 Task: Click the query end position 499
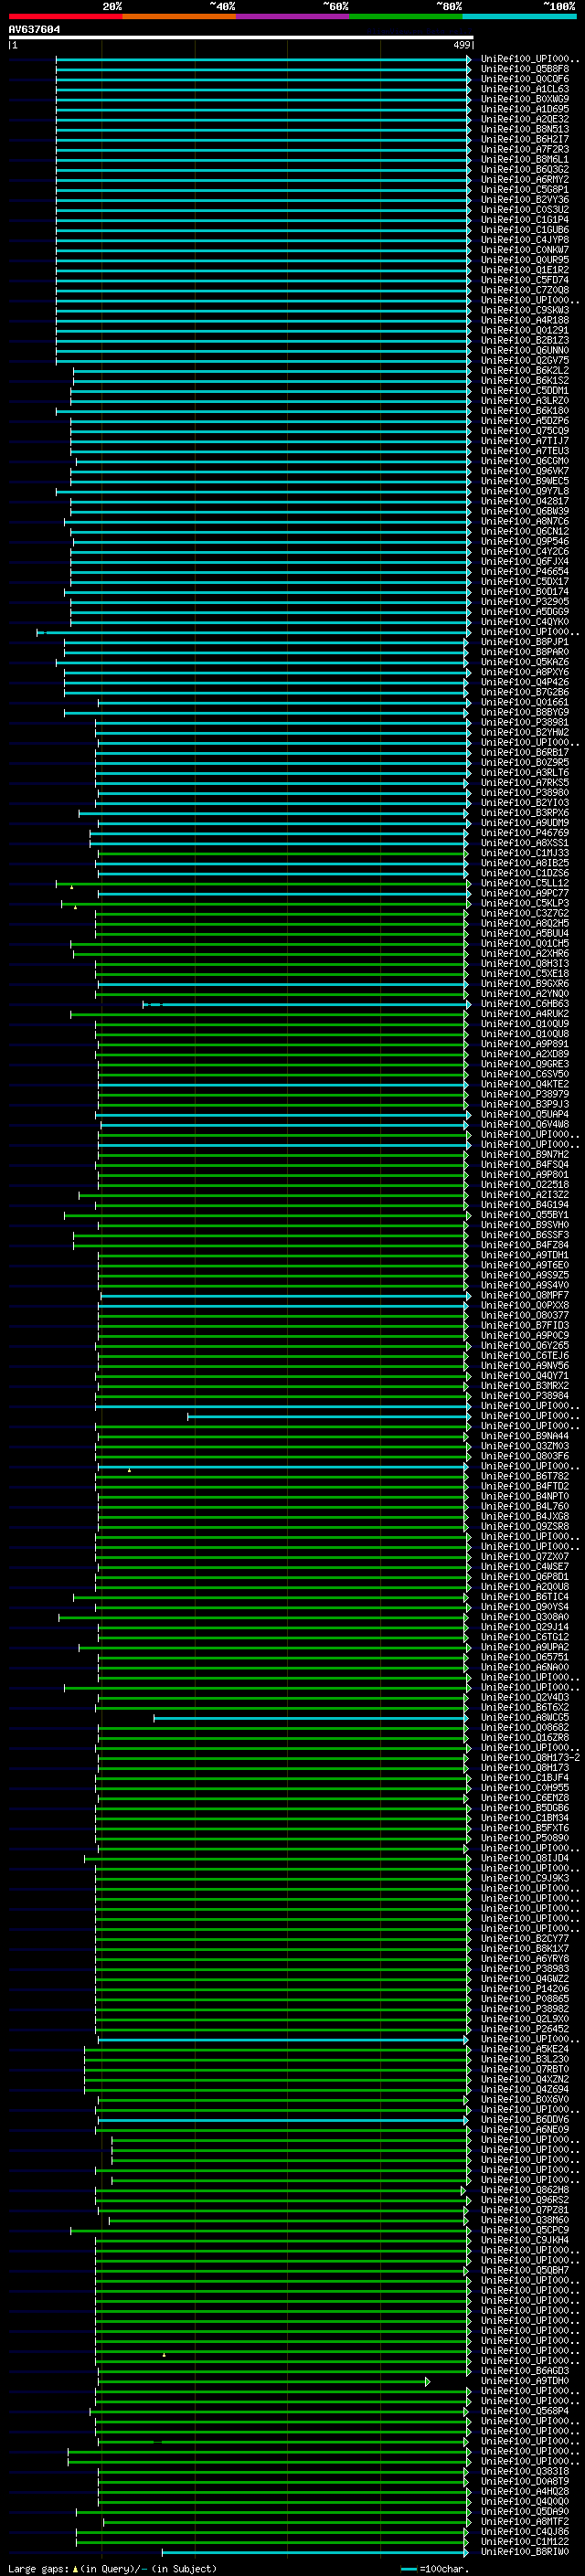(462, 45)
